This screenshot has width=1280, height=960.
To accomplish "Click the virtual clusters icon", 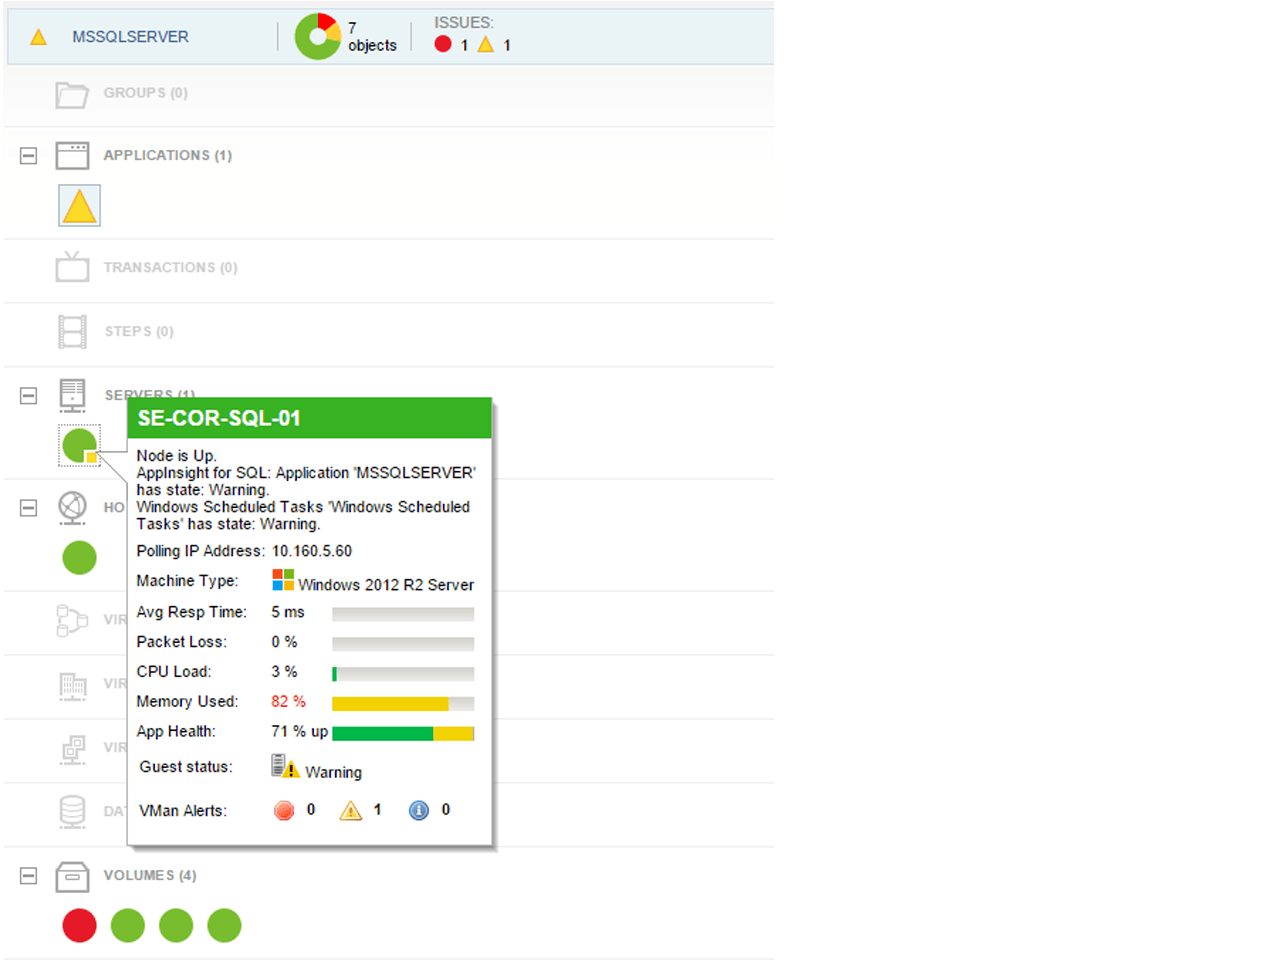I will click(x=72, y=620).
